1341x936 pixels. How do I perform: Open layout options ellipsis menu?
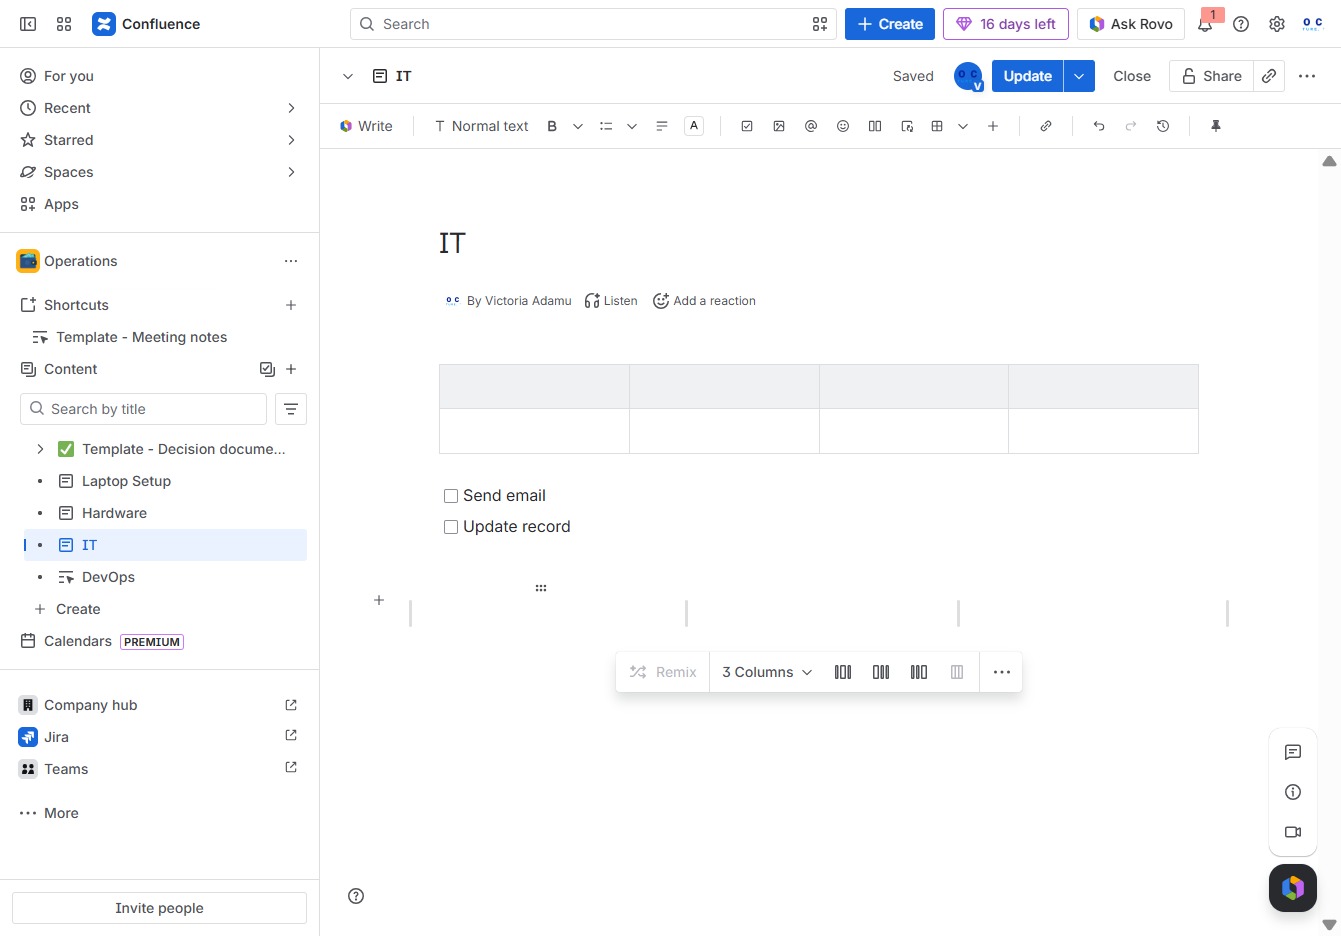coord(1002,672)
